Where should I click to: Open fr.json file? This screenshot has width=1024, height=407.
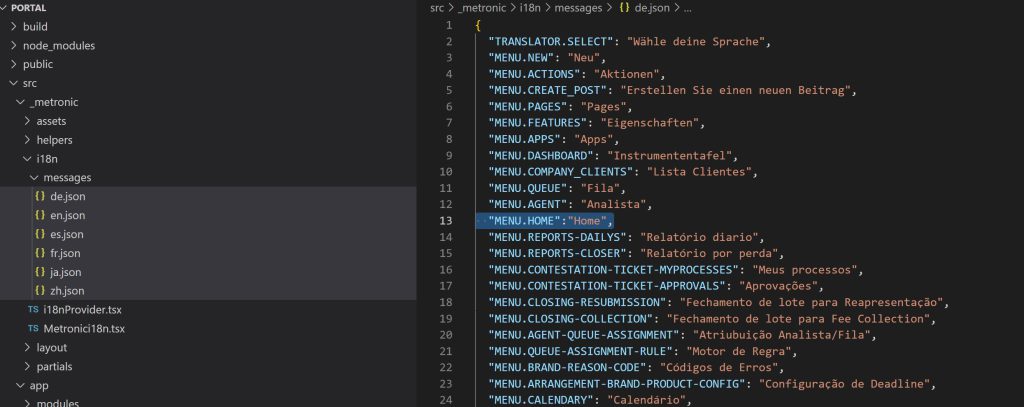65,253
